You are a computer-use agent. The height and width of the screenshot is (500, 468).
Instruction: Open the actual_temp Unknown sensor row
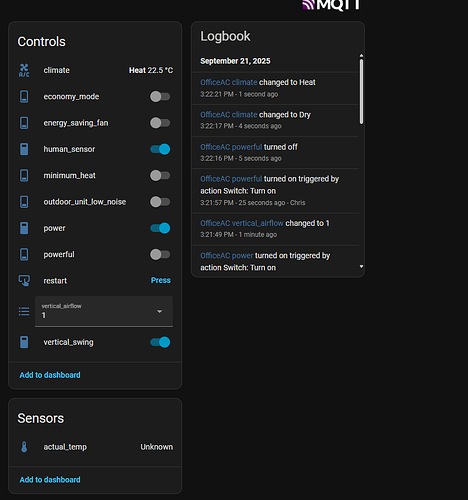click(95, 447)
